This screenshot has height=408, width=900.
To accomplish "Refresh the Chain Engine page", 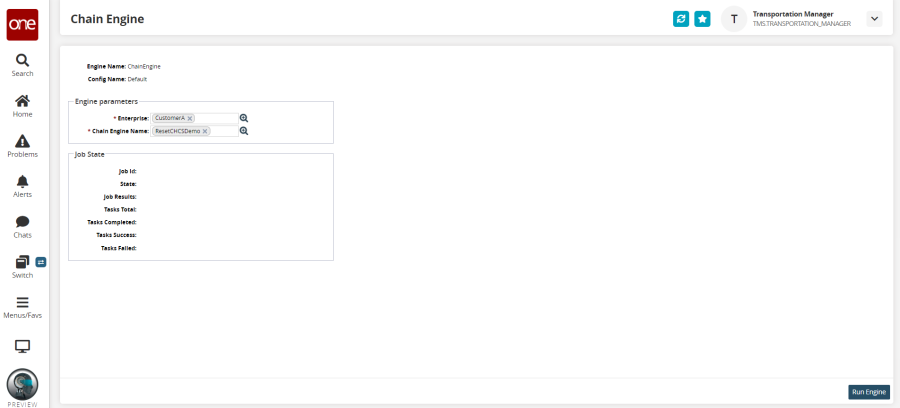I will pos(681,19).
